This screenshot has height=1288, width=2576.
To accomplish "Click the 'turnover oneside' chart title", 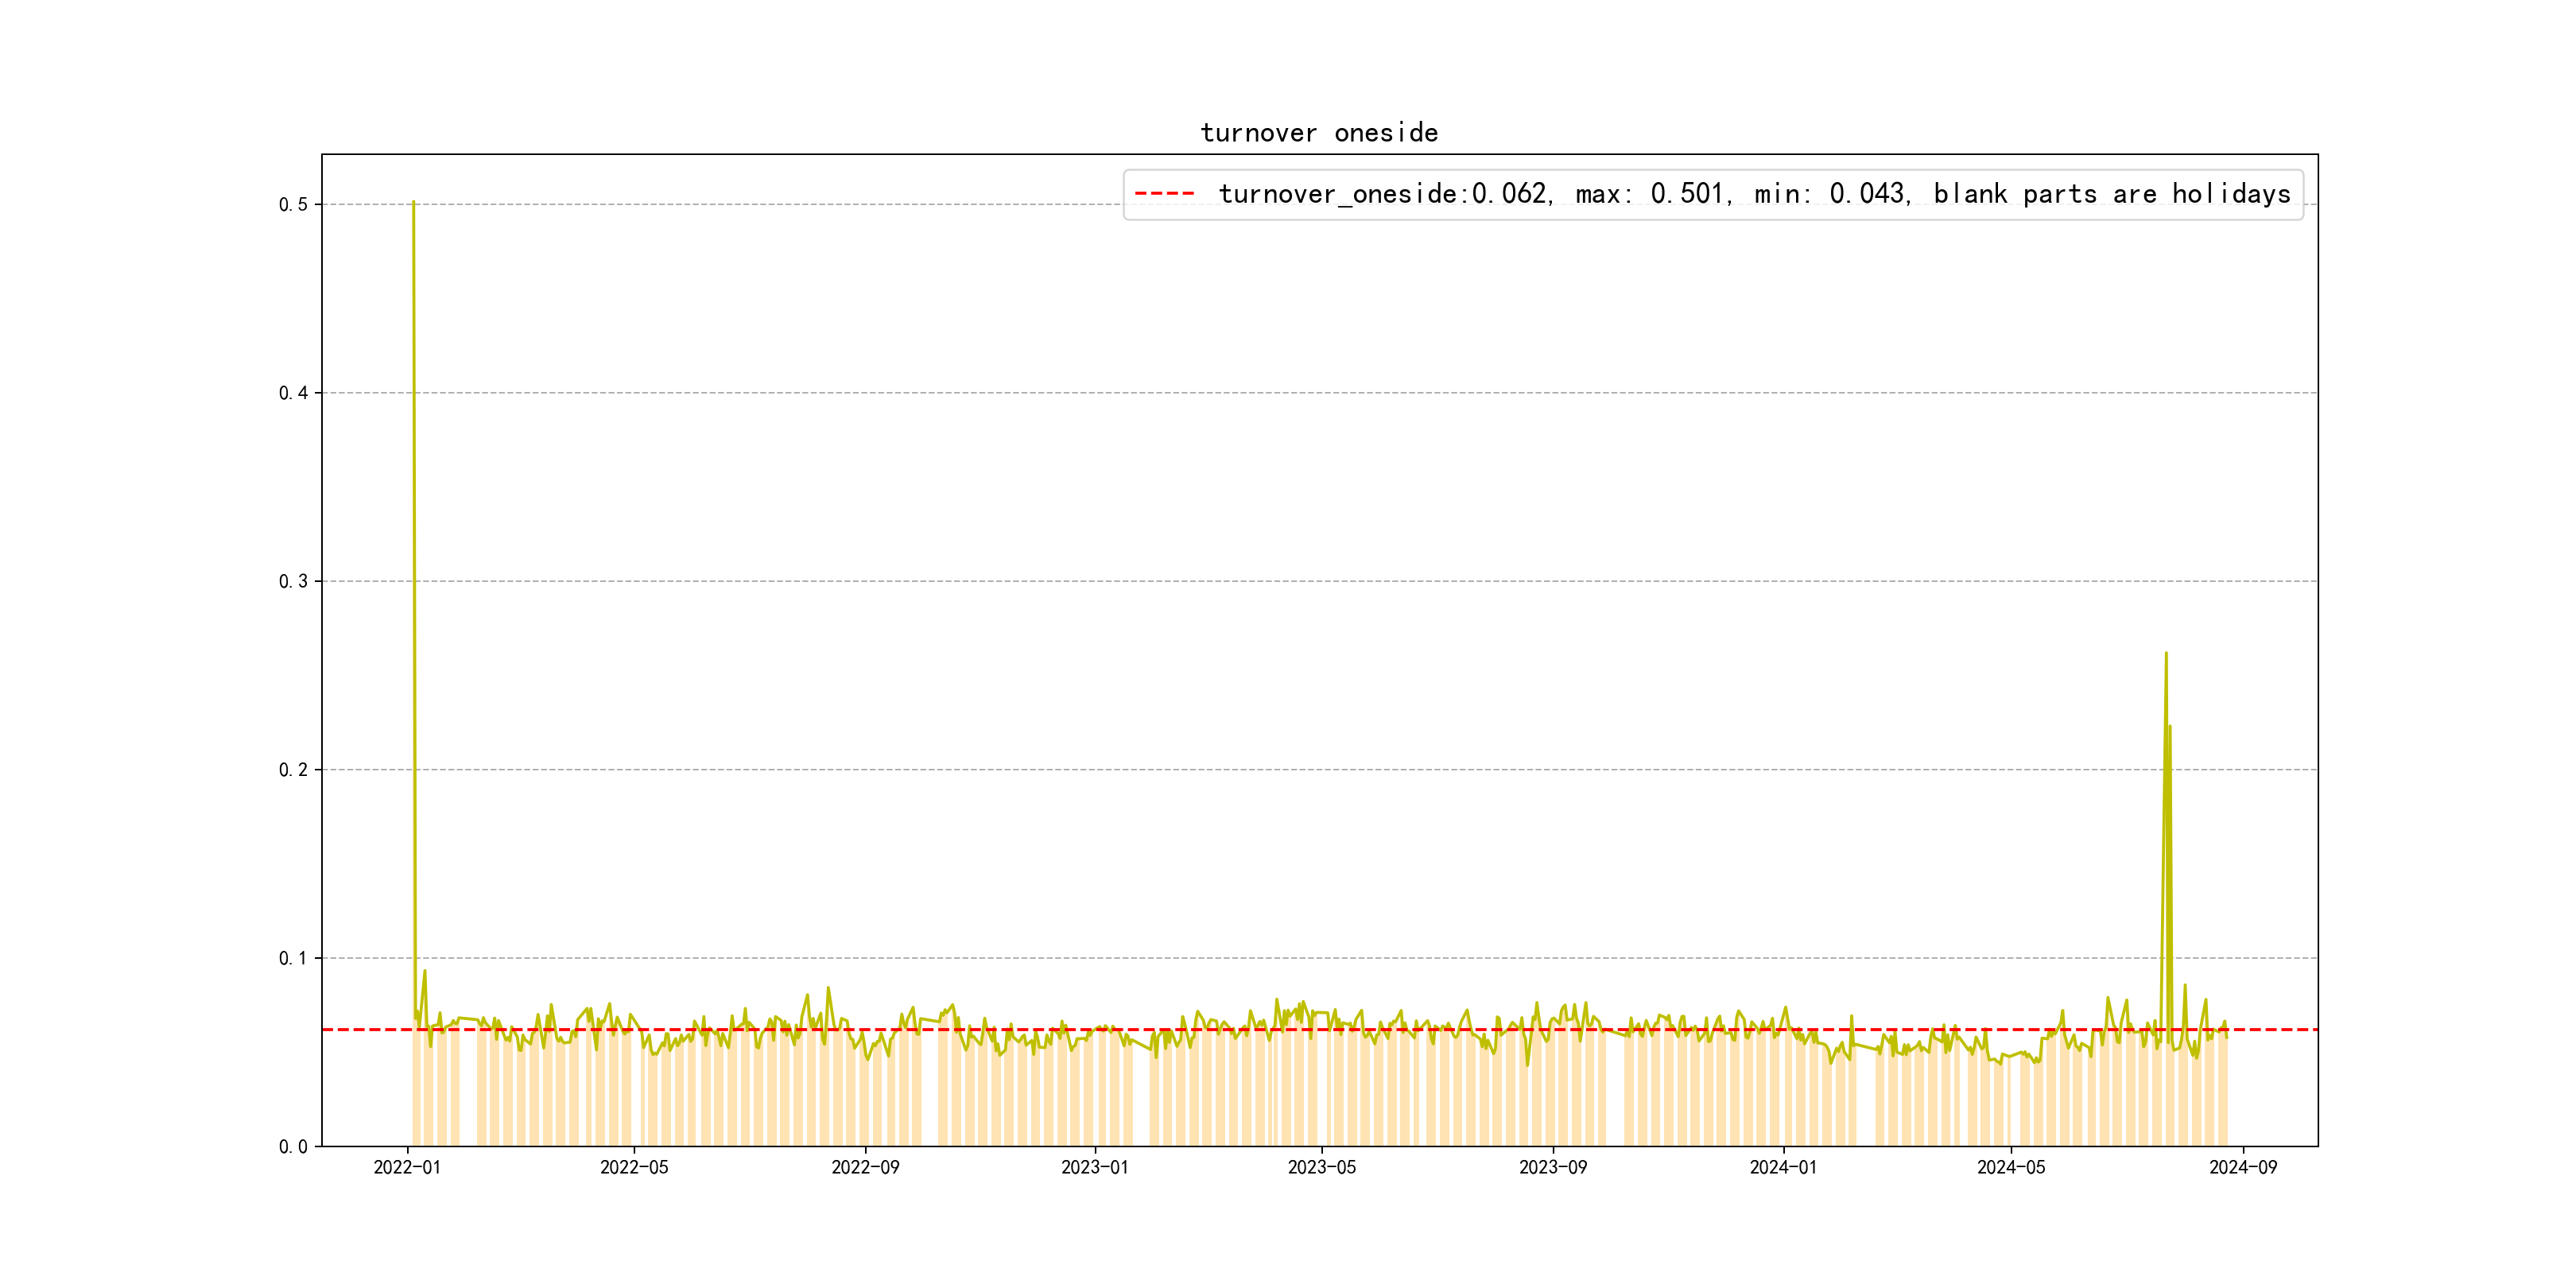I will pos(1319,133).
